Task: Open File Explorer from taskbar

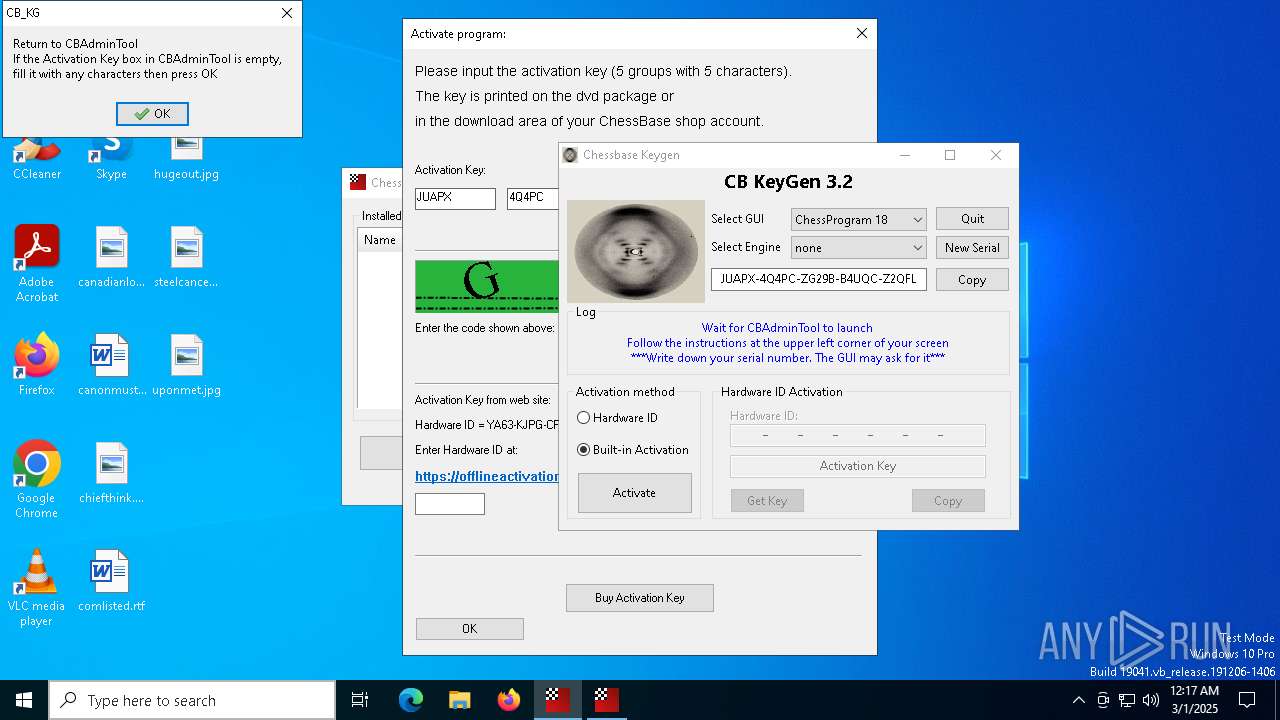Action: pos(459,700)
